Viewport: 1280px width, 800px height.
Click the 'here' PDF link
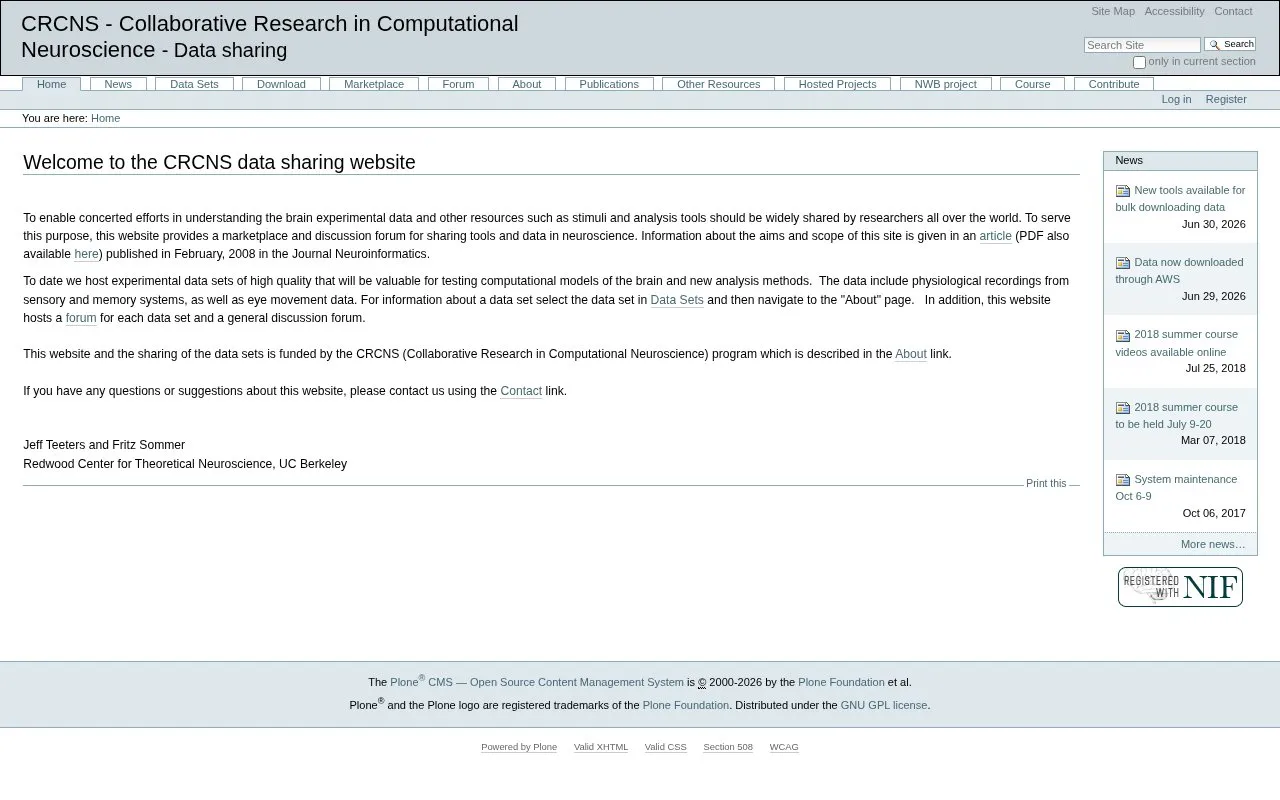pyautogui.click(x=86, y=254)
